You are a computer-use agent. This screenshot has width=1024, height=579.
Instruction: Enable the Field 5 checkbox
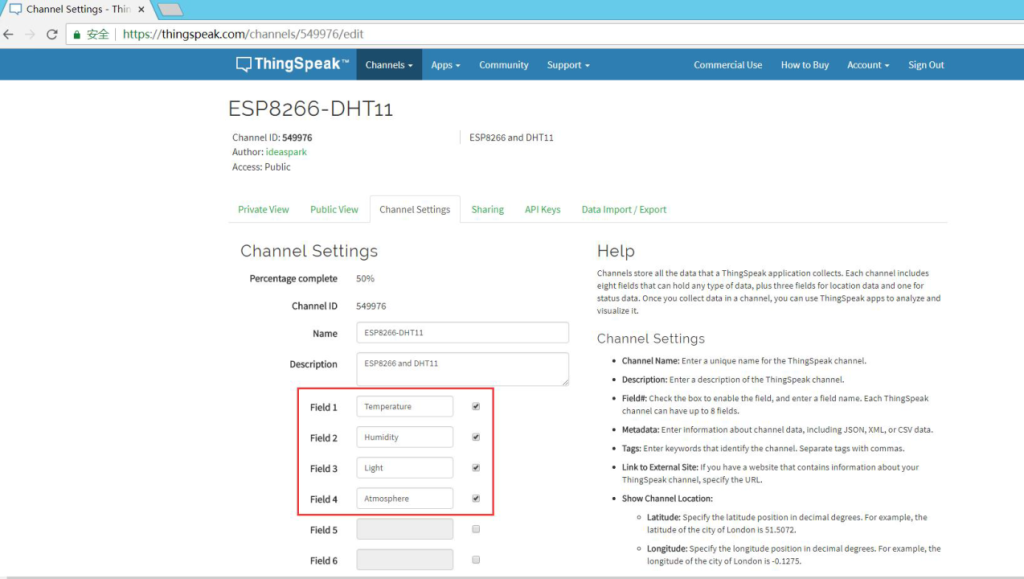(476, 529)
